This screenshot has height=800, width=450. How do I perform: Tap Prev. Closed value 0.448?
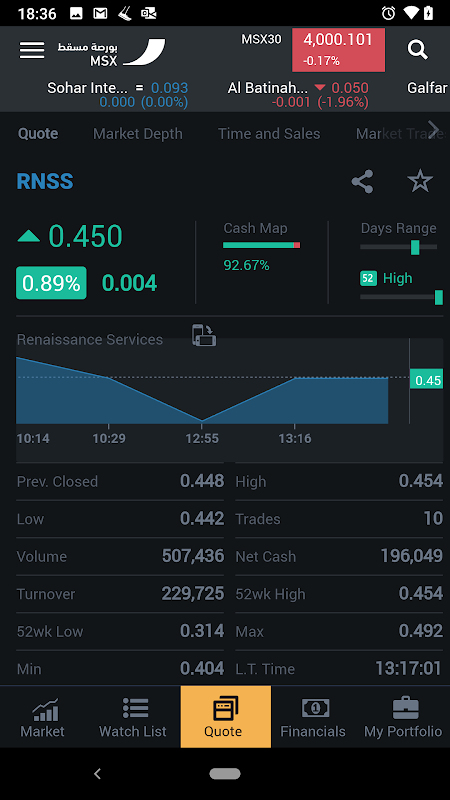[x=202, y=481]
